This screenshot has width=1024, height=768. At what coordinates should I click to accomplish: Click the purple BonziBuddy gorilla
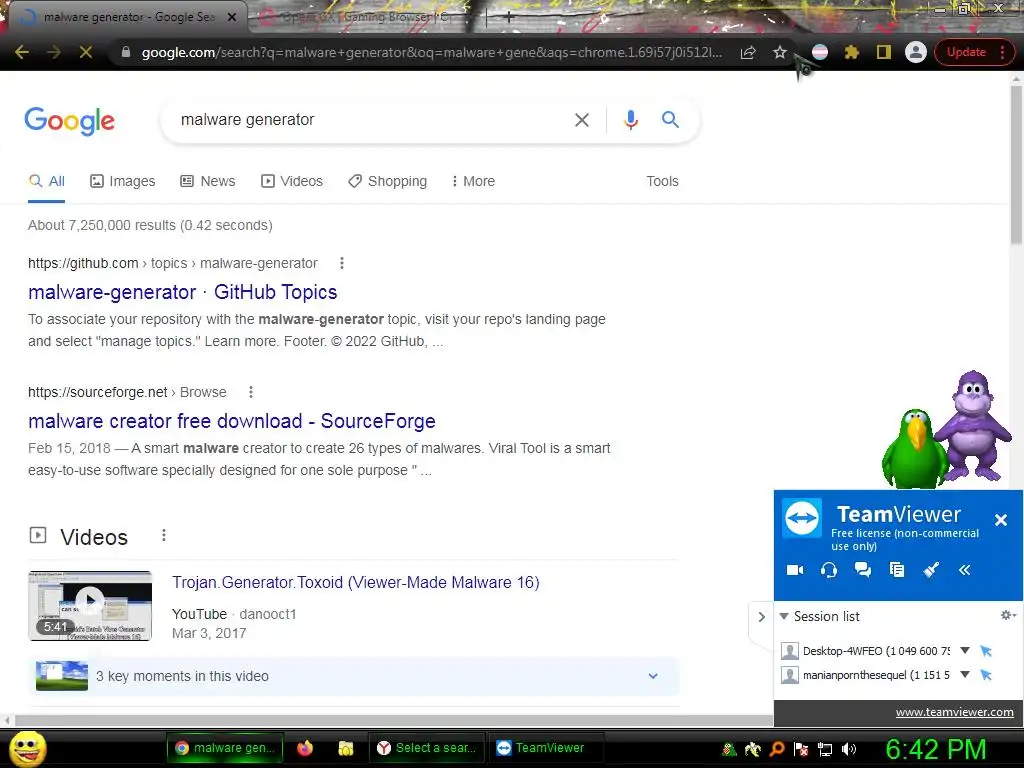coord(974,424)
